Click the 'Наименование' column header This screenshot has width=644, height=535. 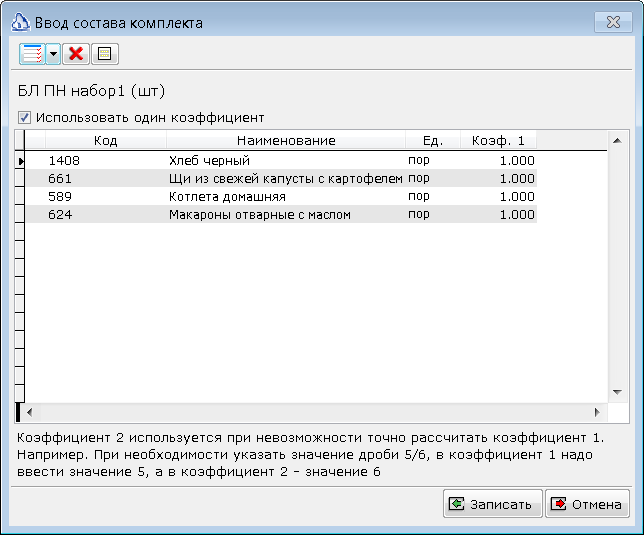(286, 141)
